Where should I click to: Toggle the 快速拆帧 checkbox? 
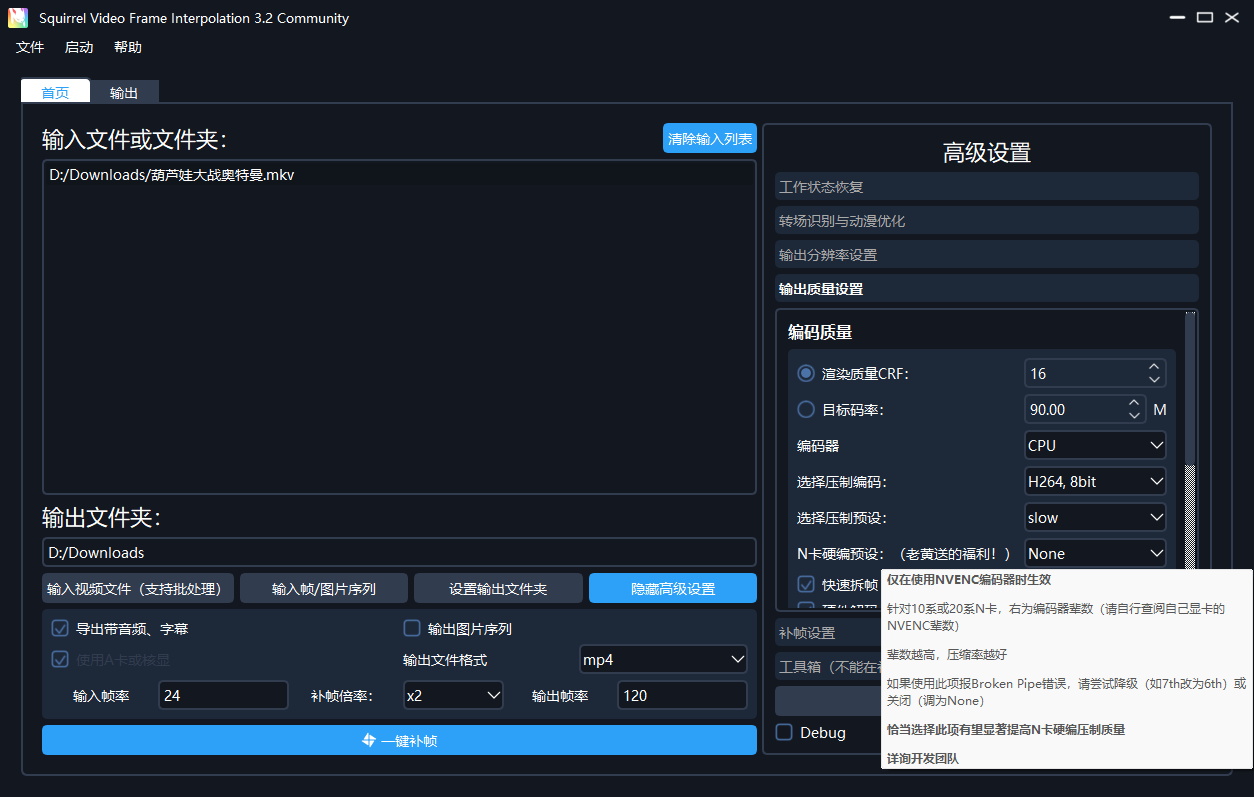(806, 584)
